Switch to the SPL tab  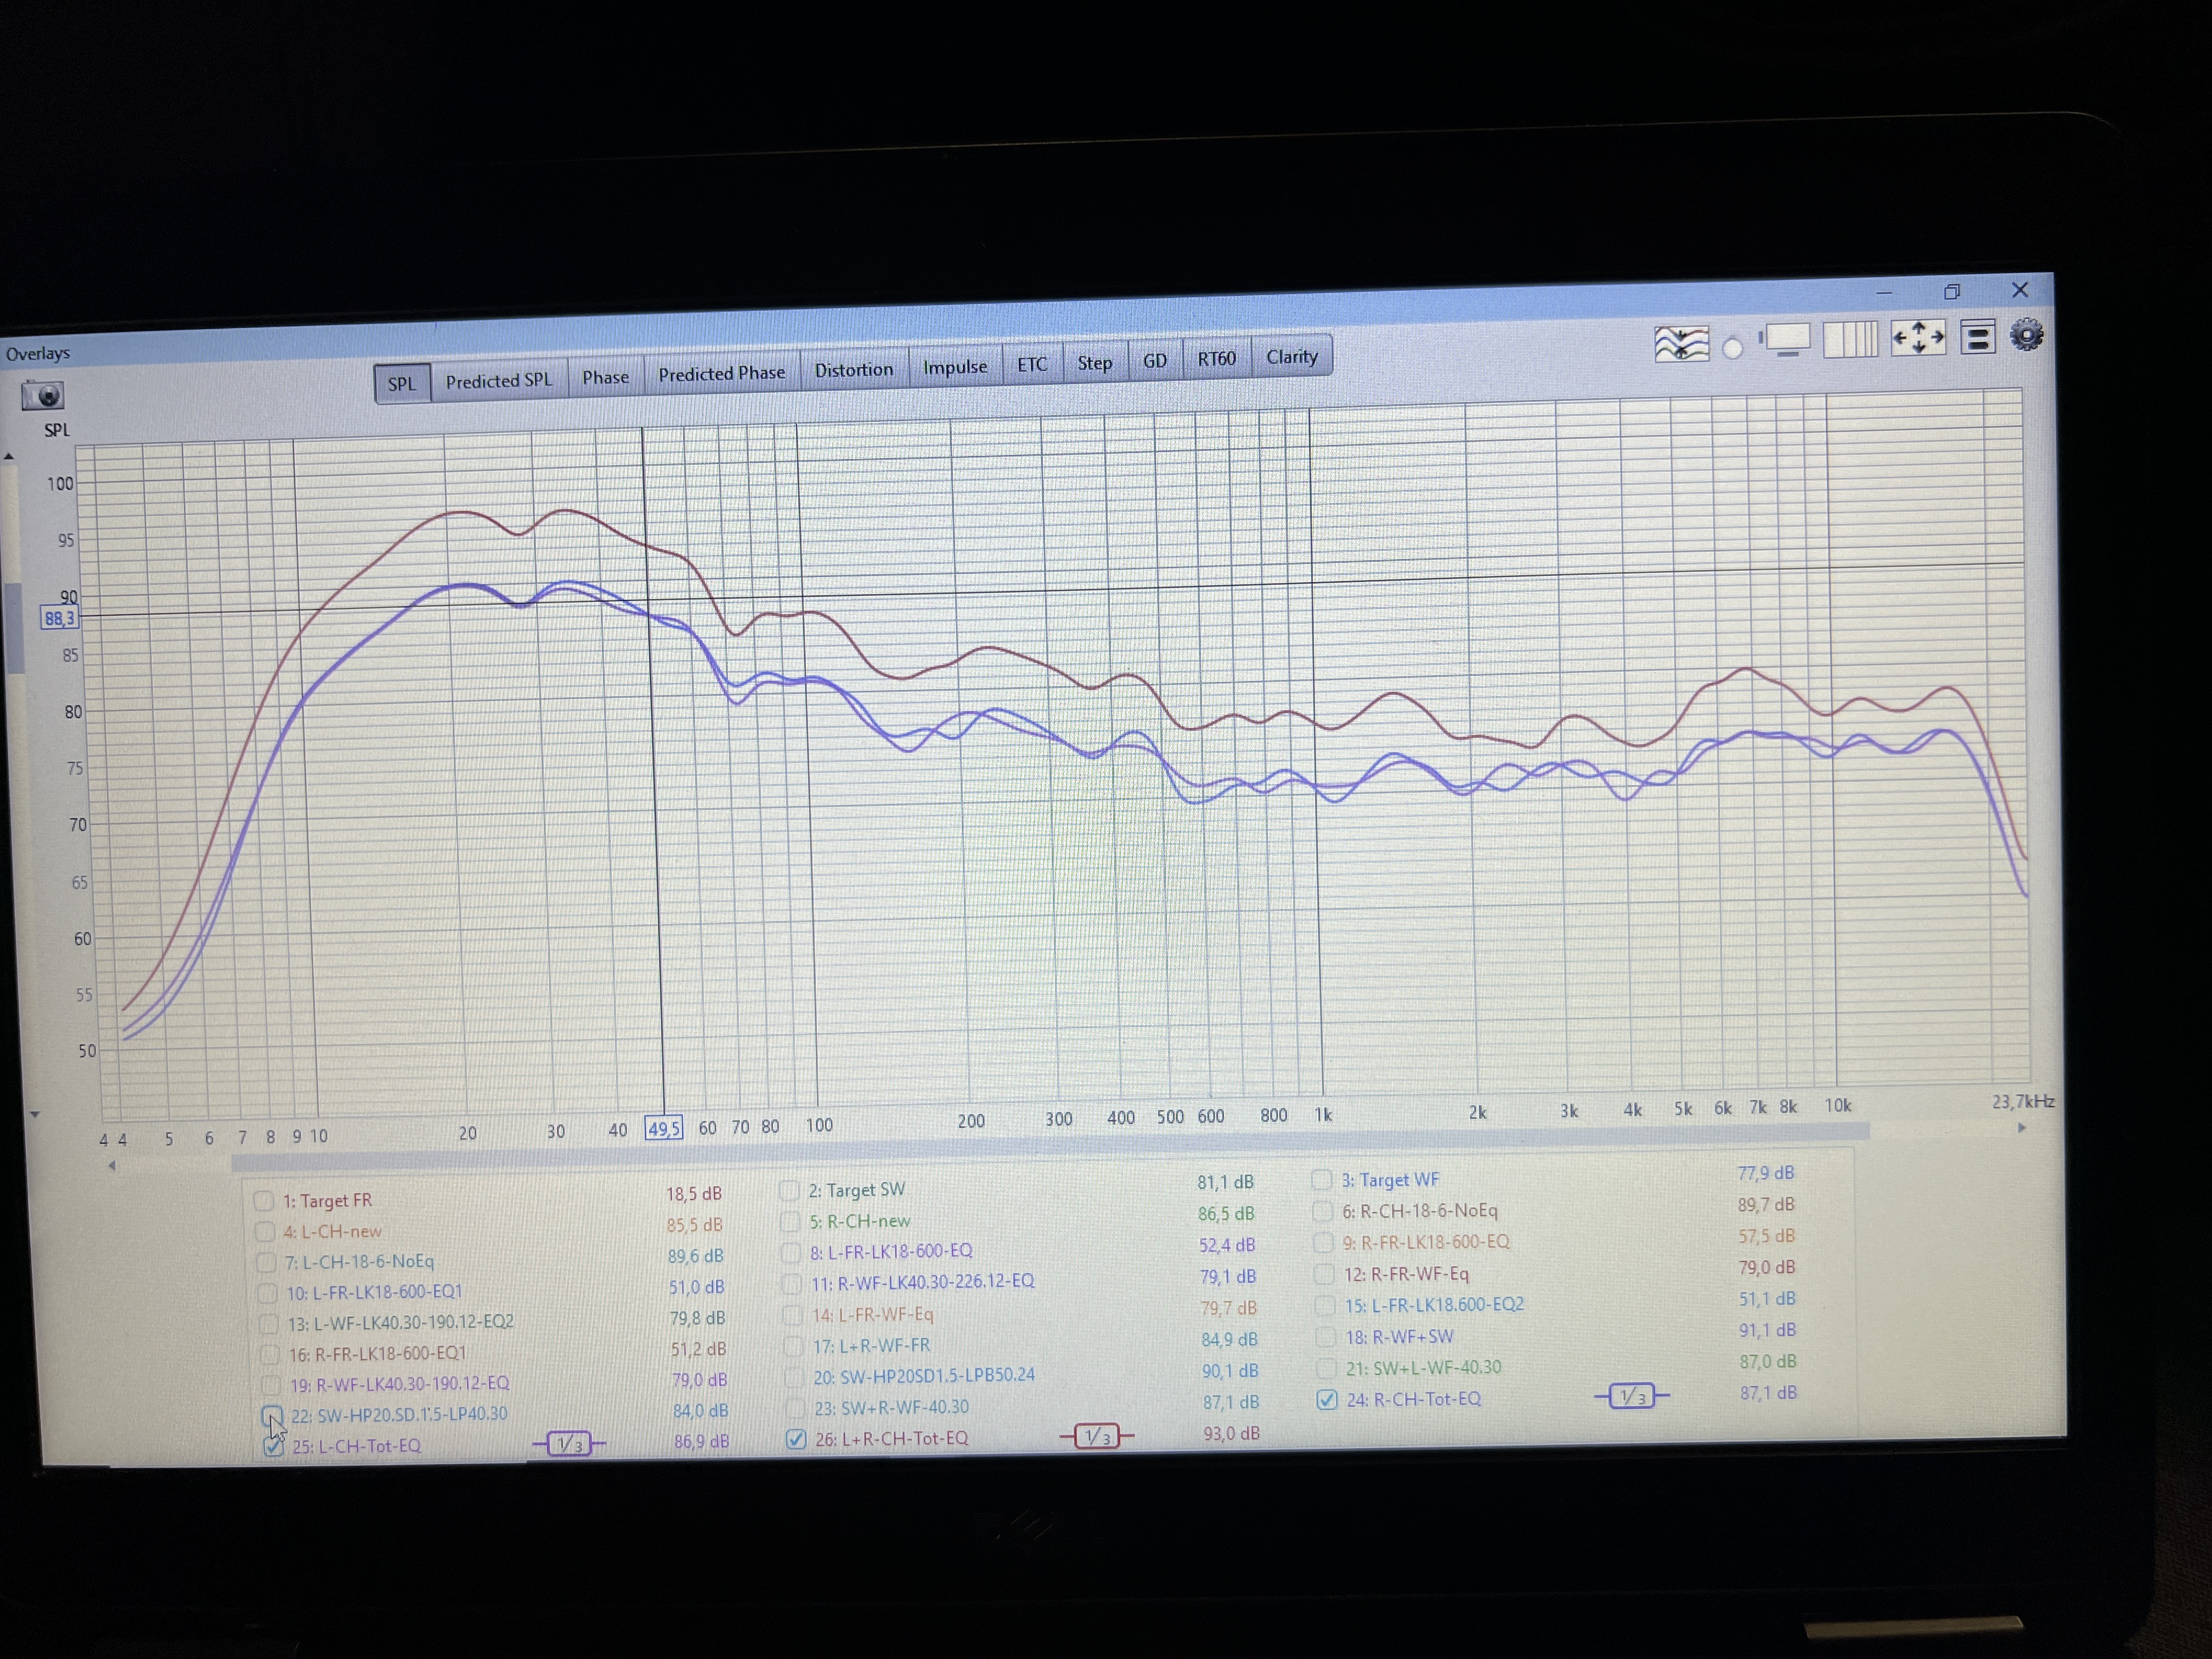click(402, 383)
